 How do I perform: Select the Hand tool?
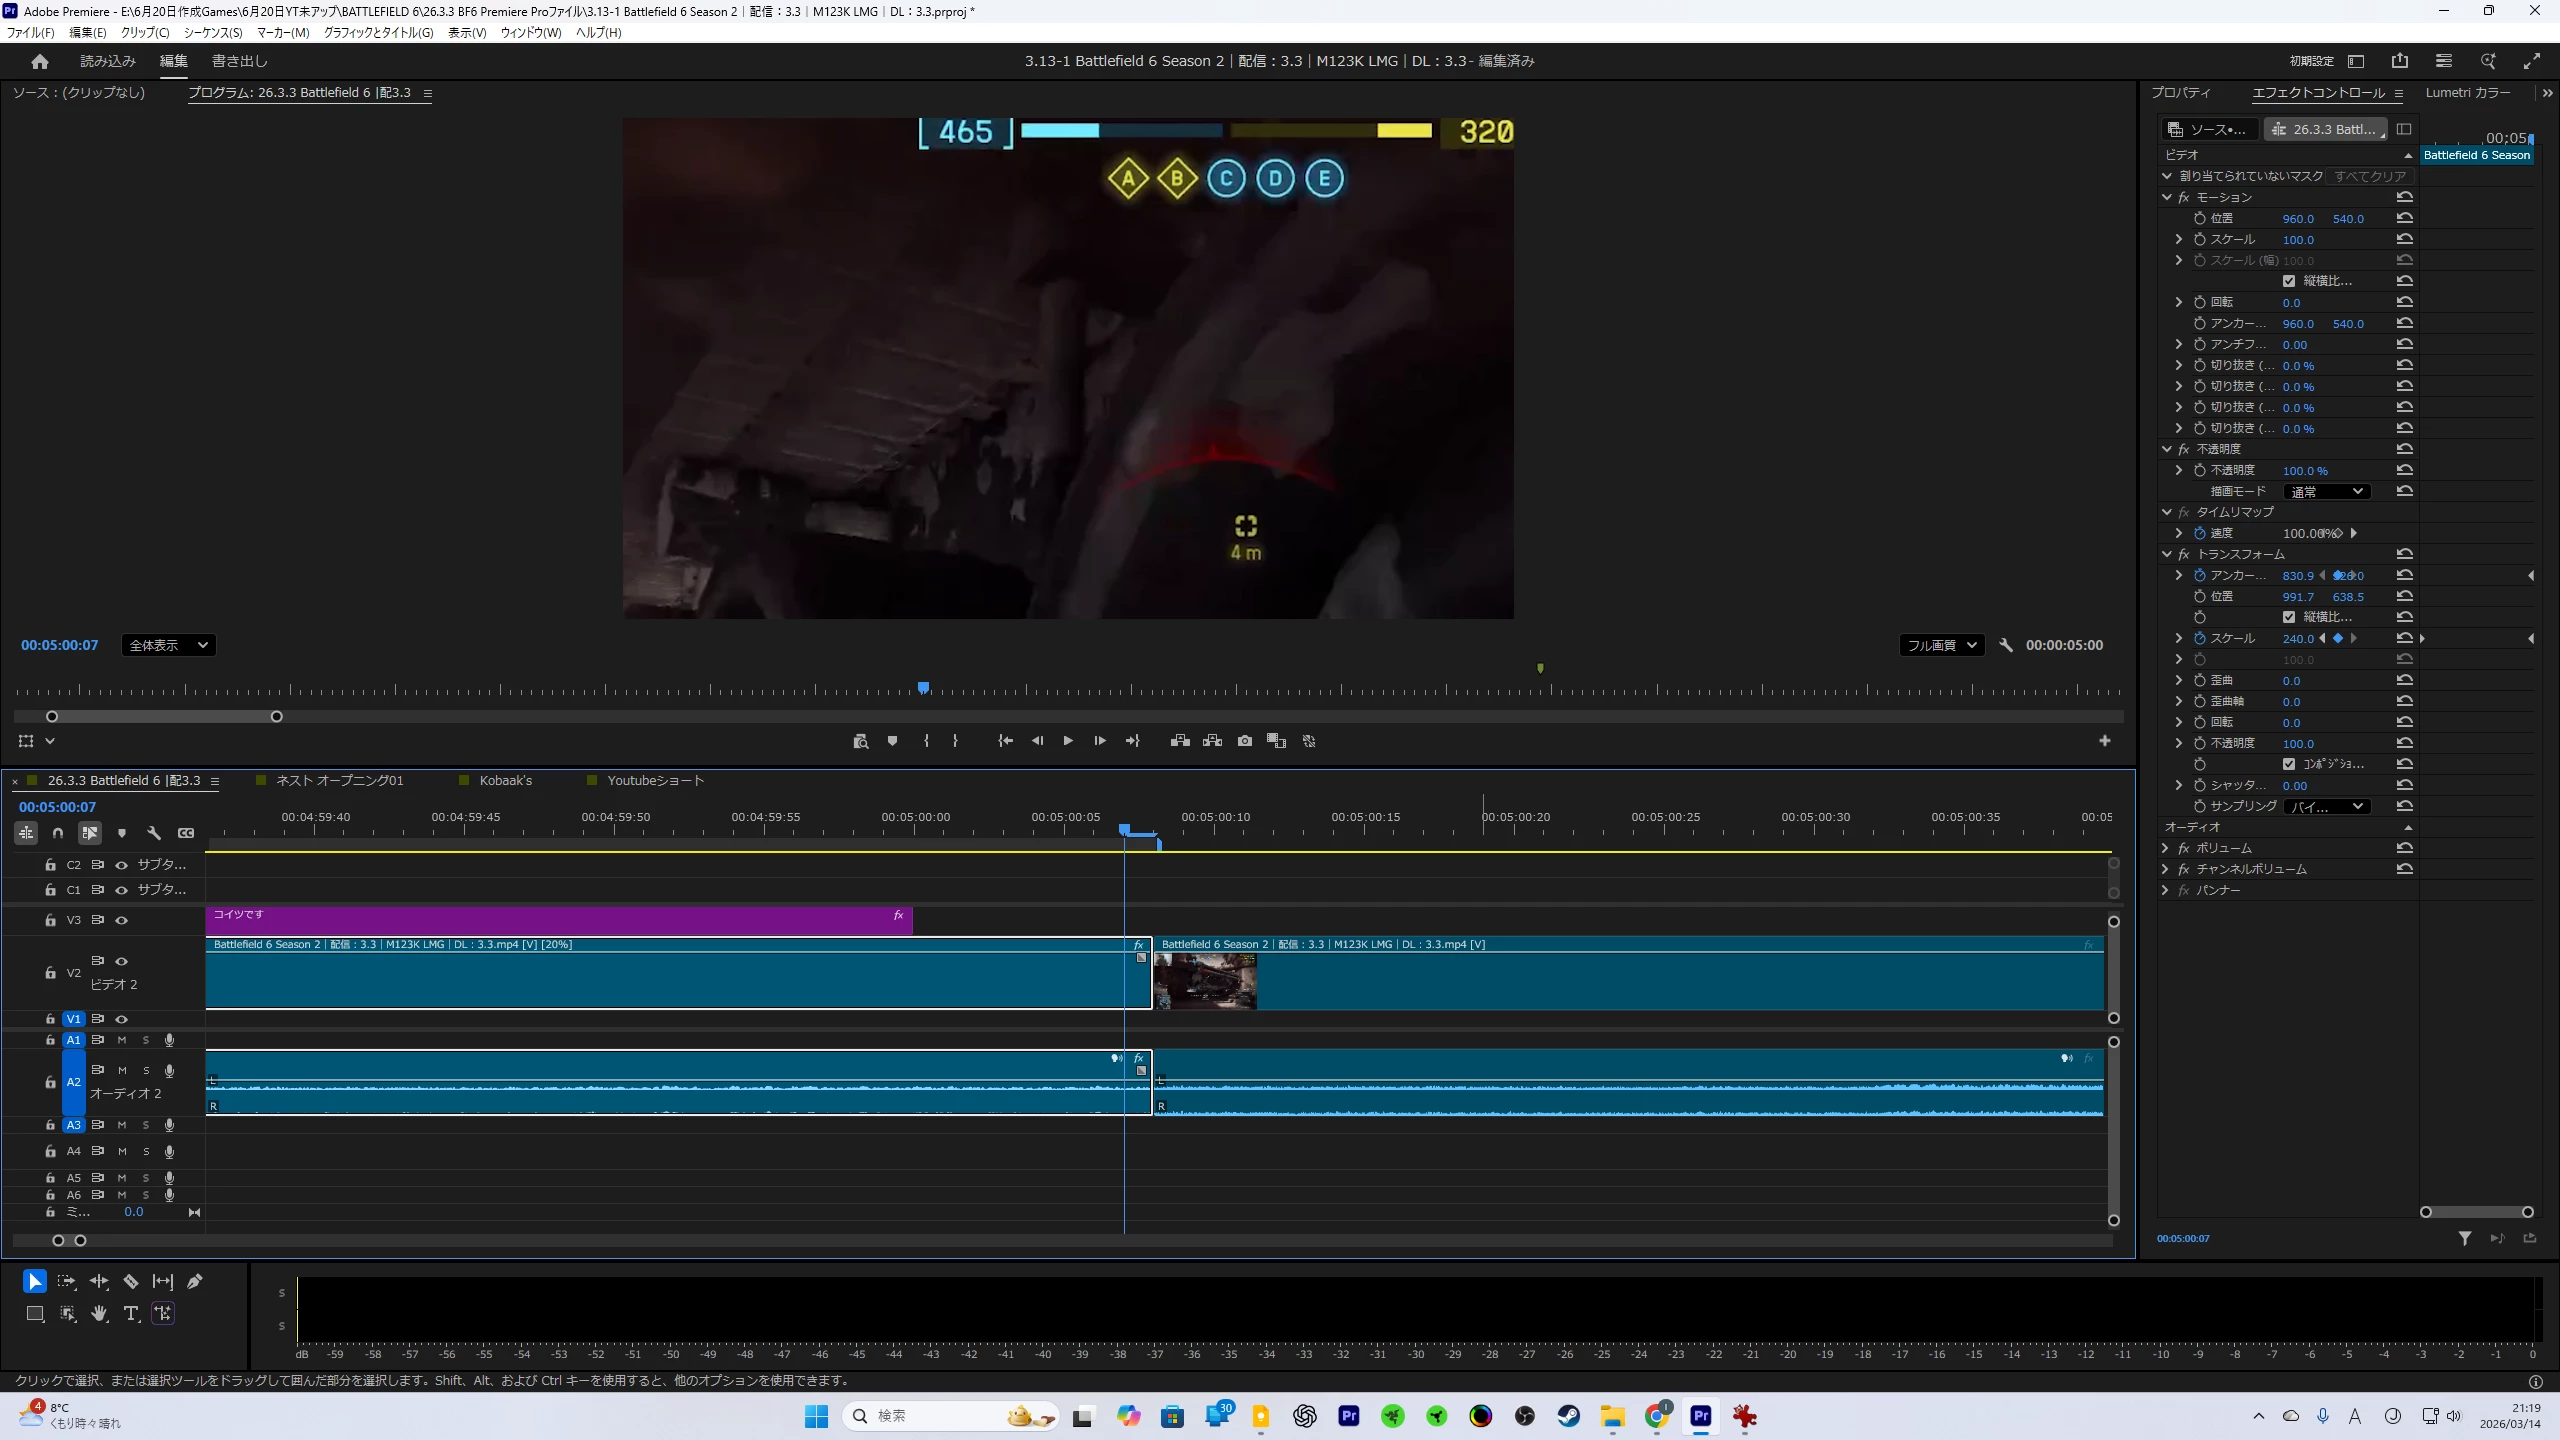[x=99, y=1313]
